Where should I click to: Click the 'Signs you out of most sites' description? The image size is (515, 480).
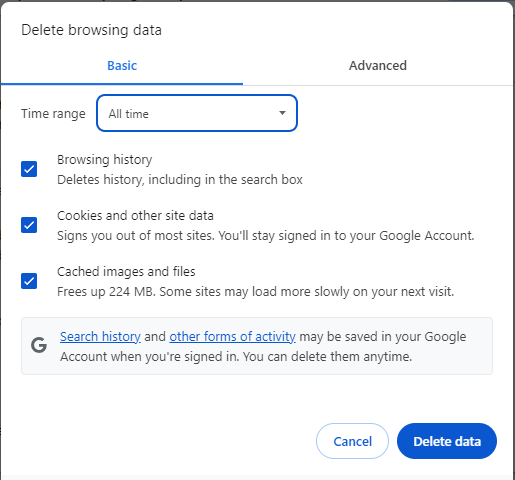point(266,236)
